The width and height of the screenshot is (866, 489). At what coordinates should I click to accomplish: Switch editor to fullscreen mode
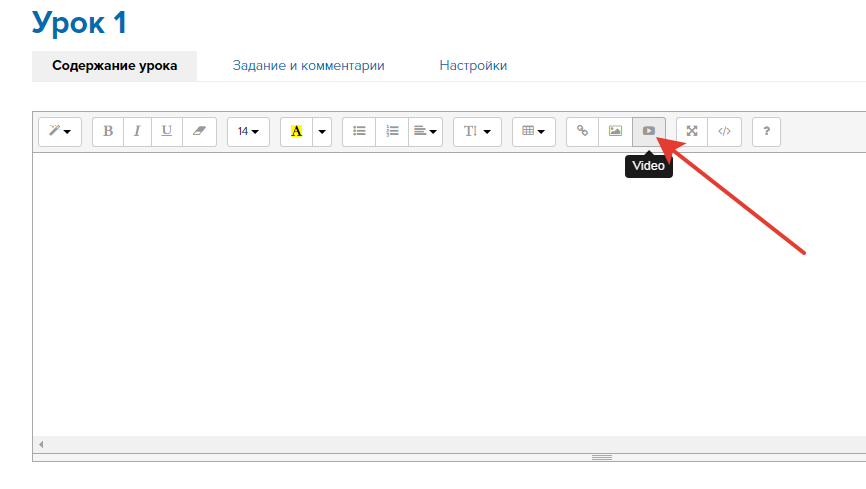692,131
